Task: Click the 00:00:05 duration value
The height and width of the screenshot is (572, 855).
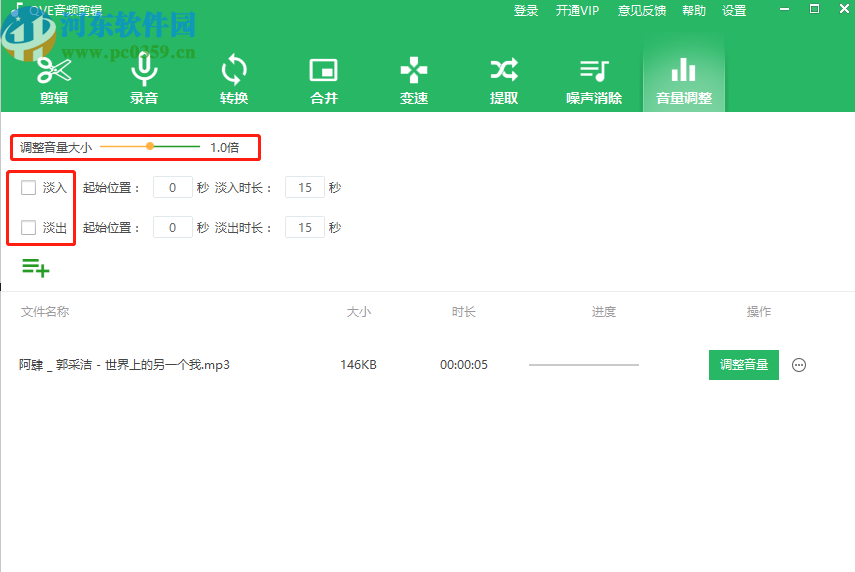Action: (463, 365)
